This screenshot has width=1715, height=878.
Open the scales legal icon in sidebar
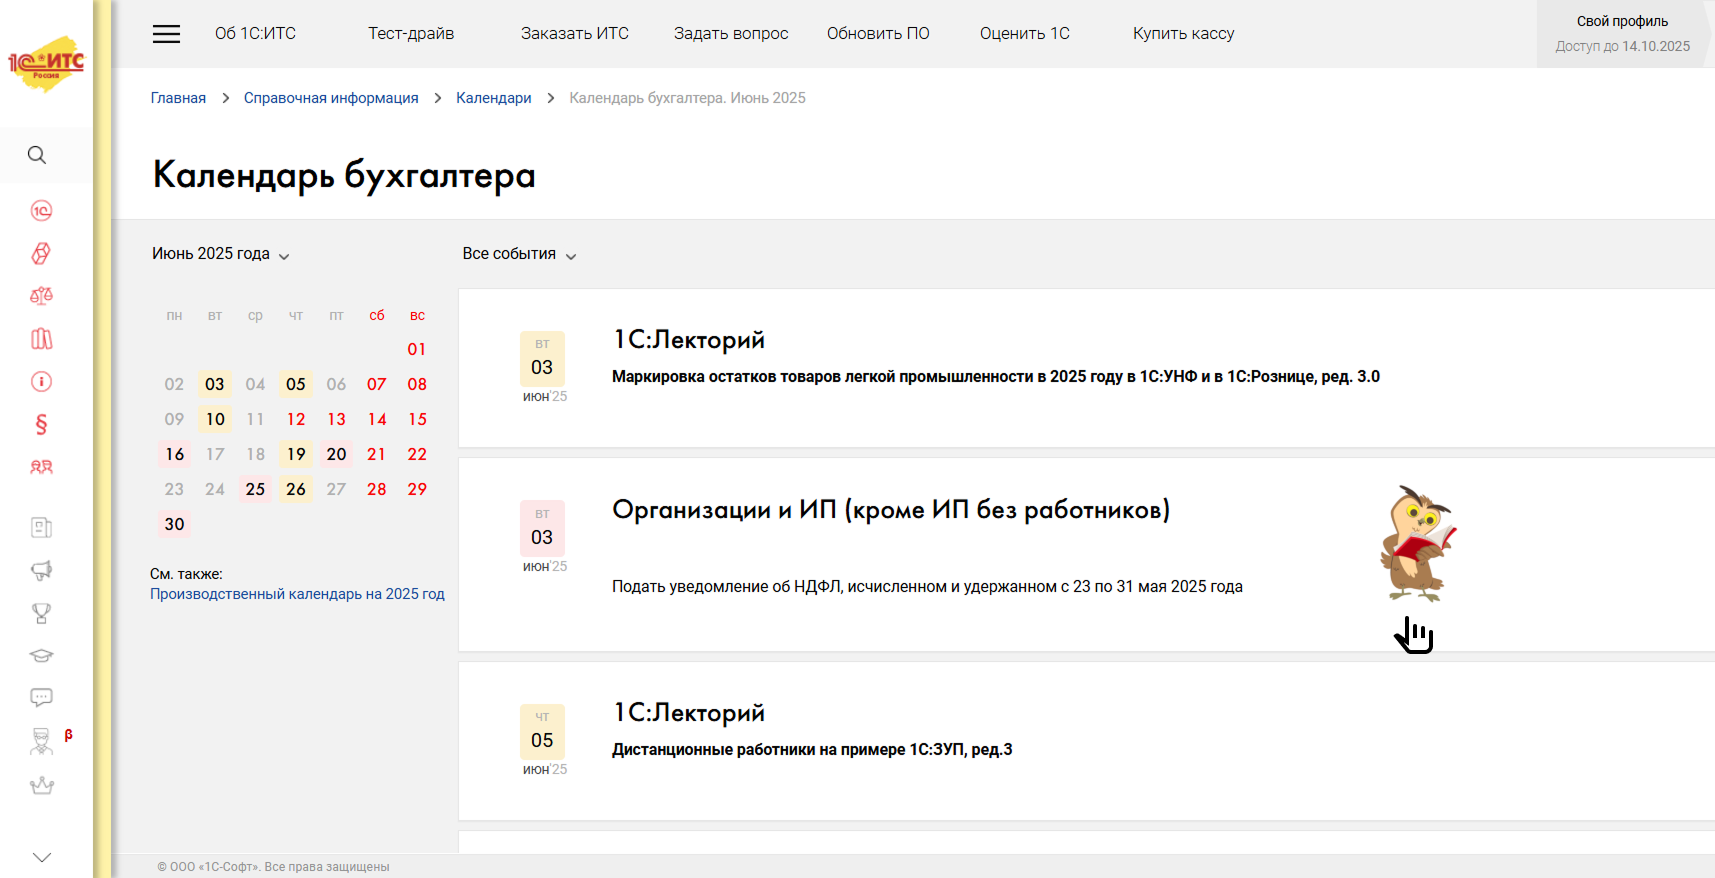point(41,296)
